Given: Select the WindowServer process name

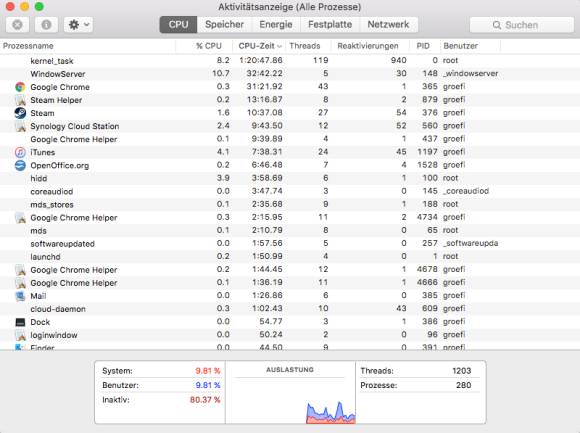Looking at the screenshot, I should point(58,74).
